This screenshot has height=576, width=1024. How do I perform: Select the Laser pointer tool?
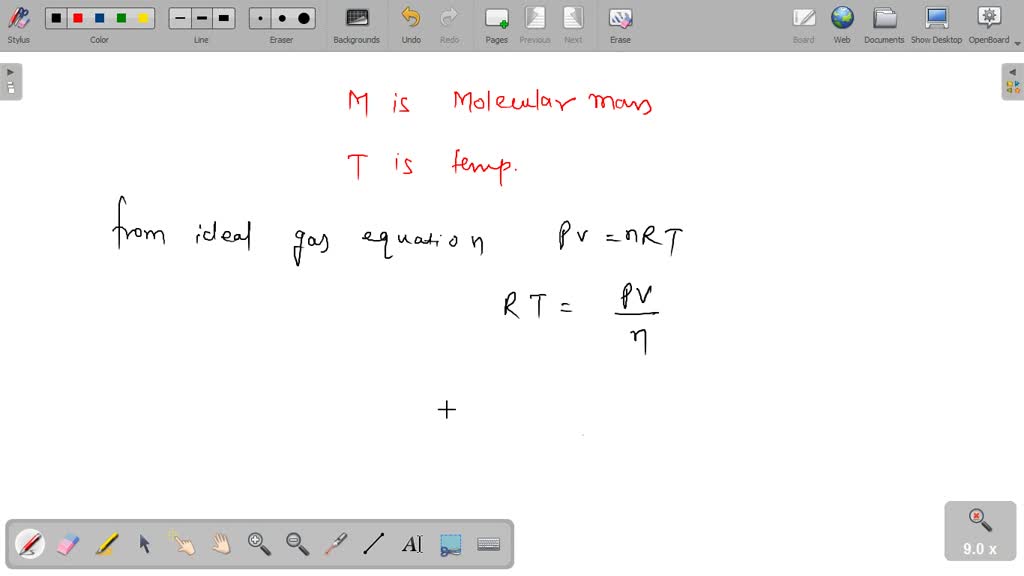(x=335, y=543)
